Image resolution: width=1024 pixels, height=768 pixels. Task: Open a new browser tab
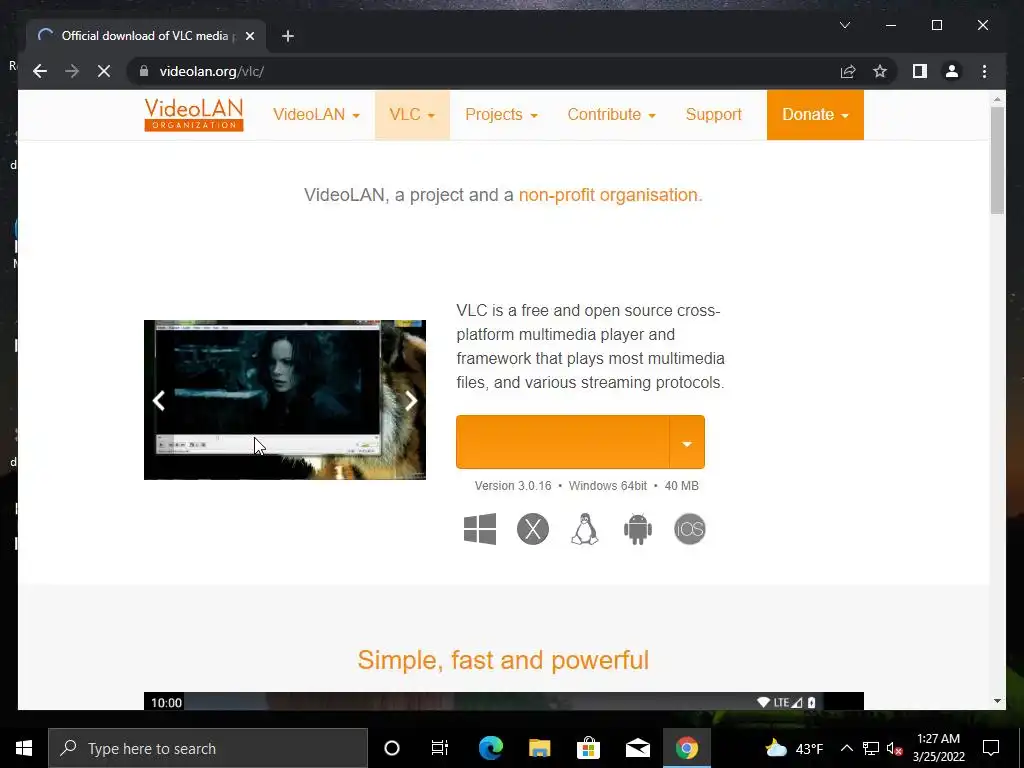[x=288, y=36]
